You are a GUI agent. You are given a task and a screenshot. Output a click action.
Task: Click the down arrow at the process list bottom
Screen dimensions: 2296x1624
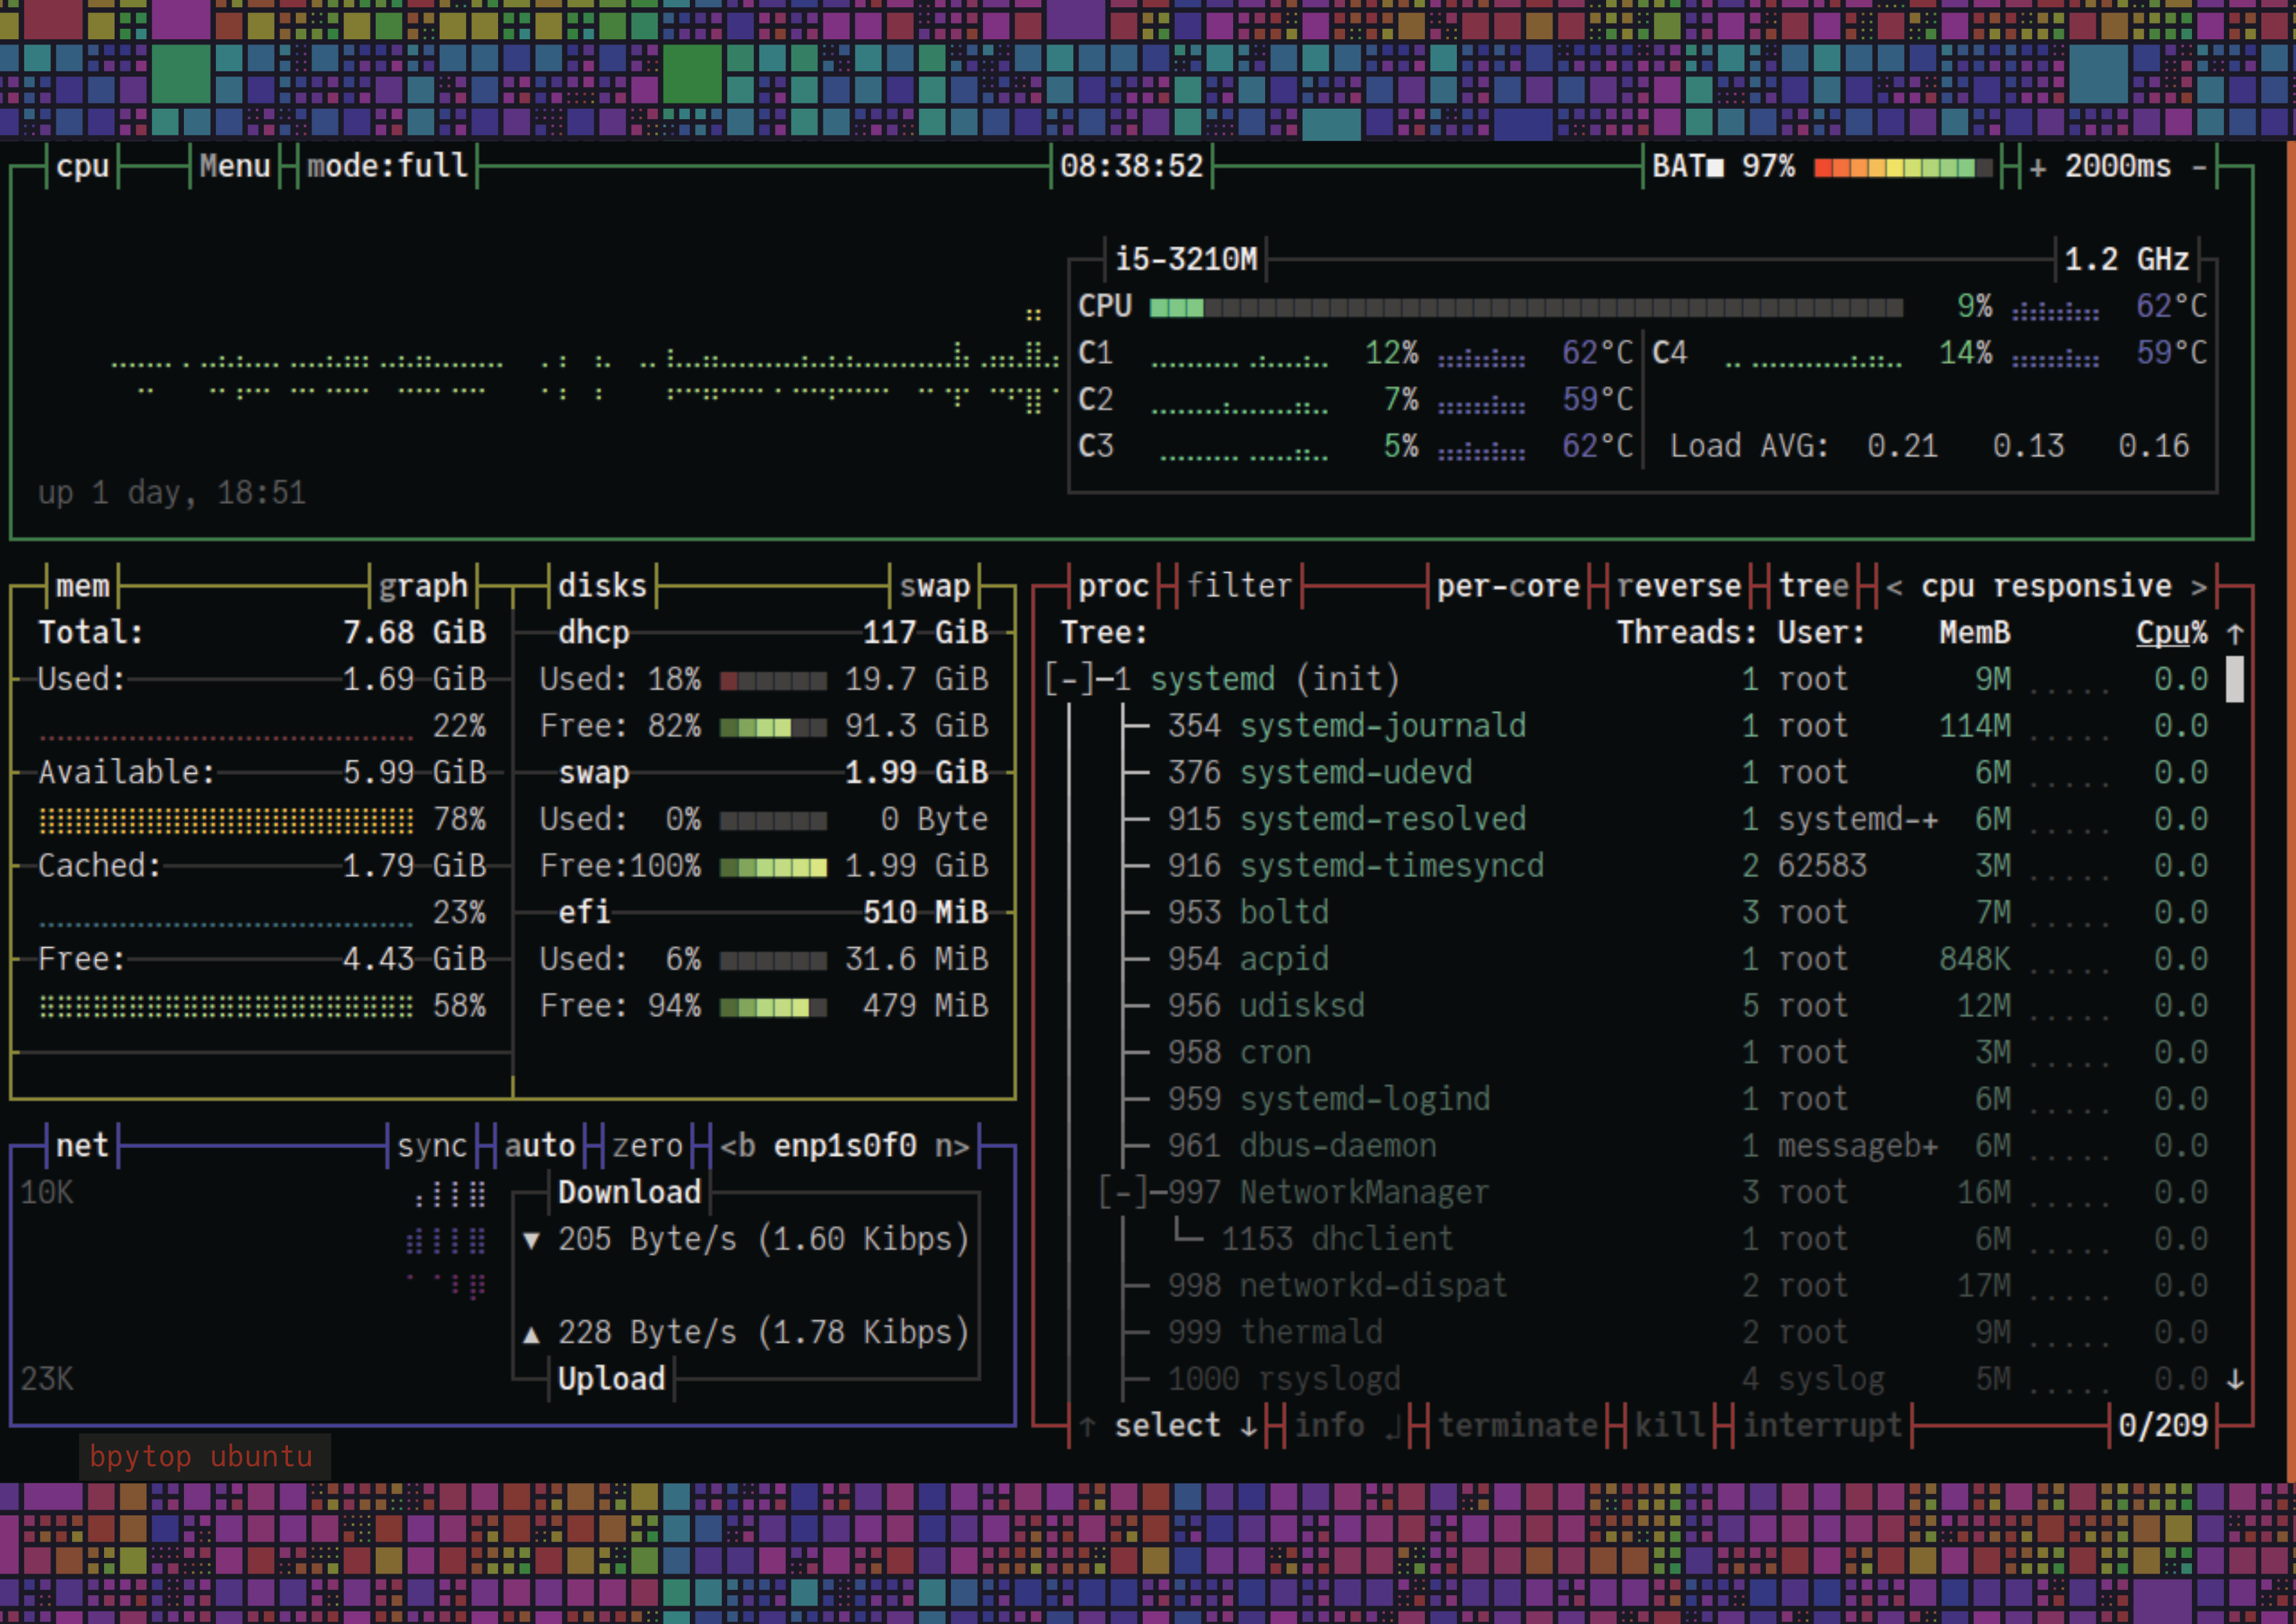pos(2235,1379)
